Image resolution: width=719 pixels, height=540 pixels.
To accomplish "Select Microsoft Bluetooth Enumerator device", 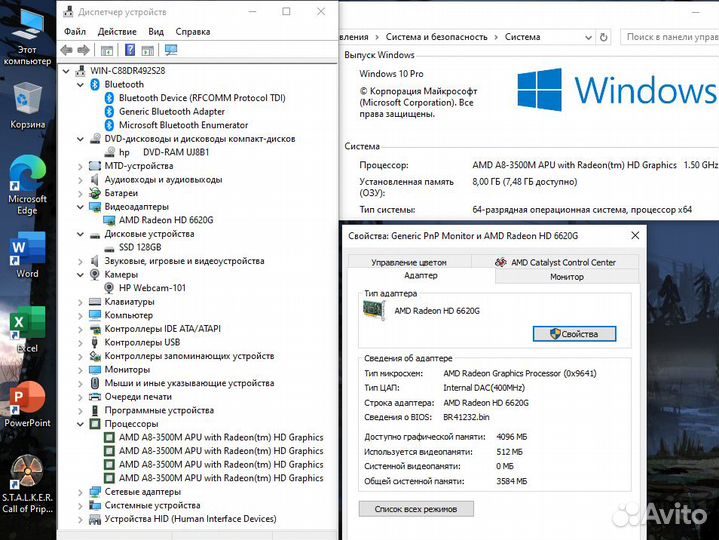I will tap(183, 125).
